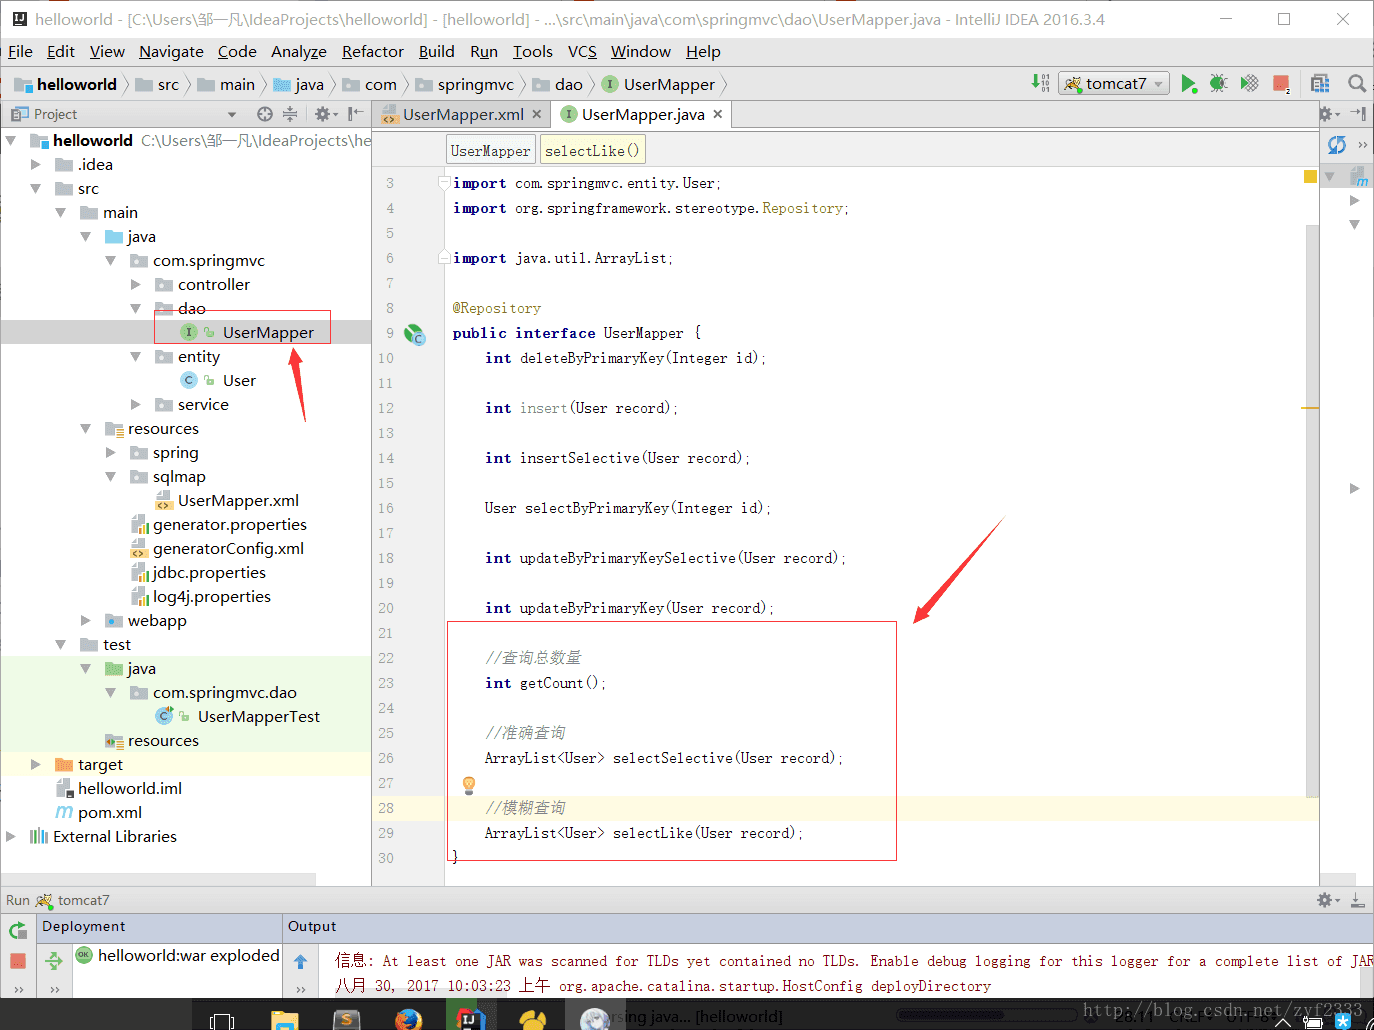
Task: Expand External Libraries node
Action: point(11,836)
